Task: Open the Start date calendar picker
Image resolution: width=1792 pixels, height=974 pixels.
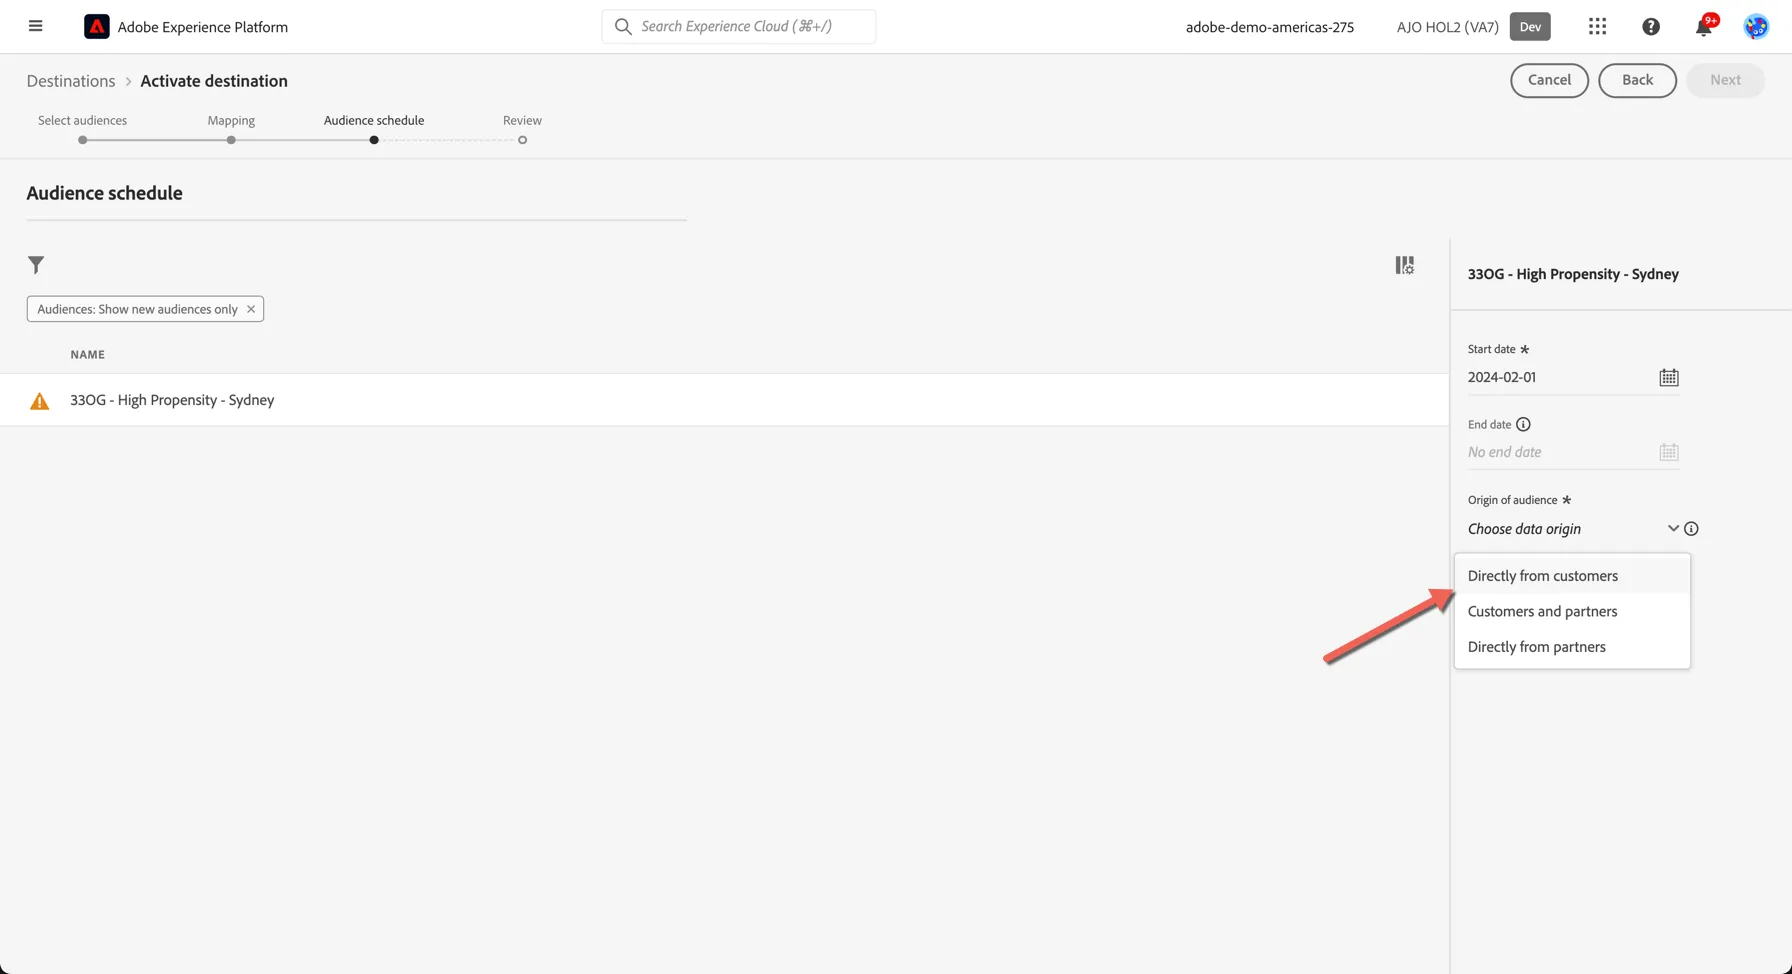Action: tap(1669, 377)
